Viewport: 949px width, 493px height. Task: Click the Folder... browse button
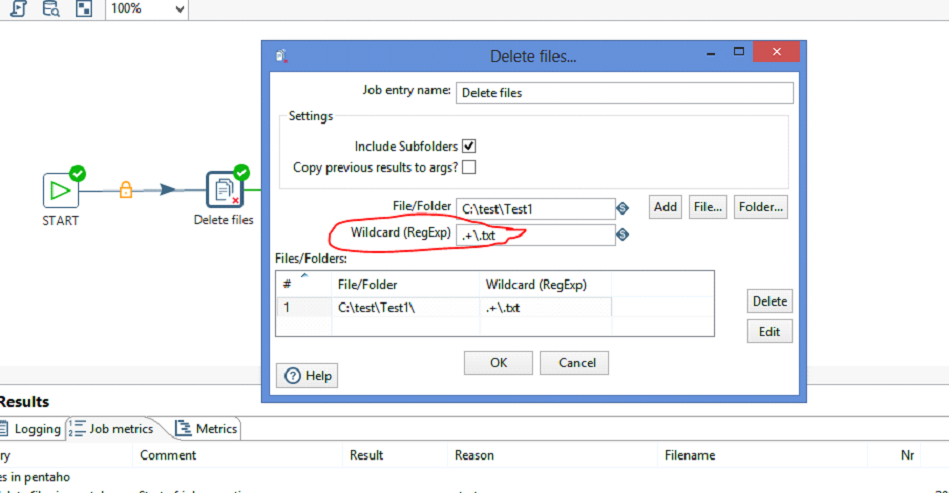point(761,207)
